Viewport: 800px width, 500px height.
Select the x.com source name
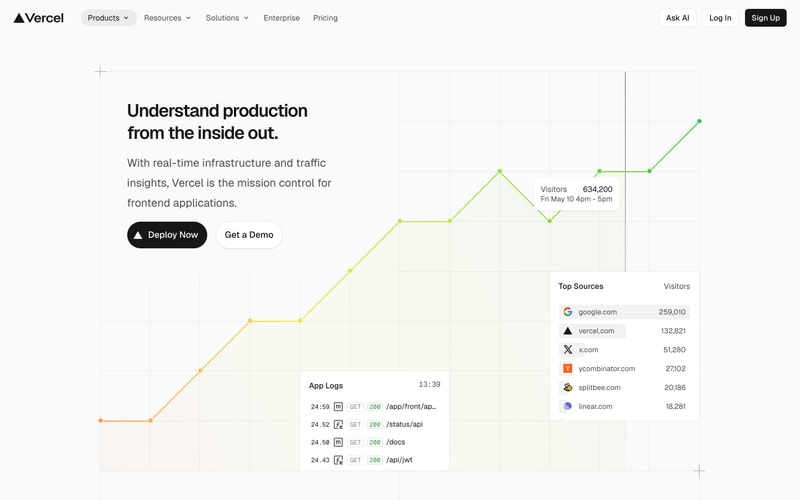(x=588, y=349)
